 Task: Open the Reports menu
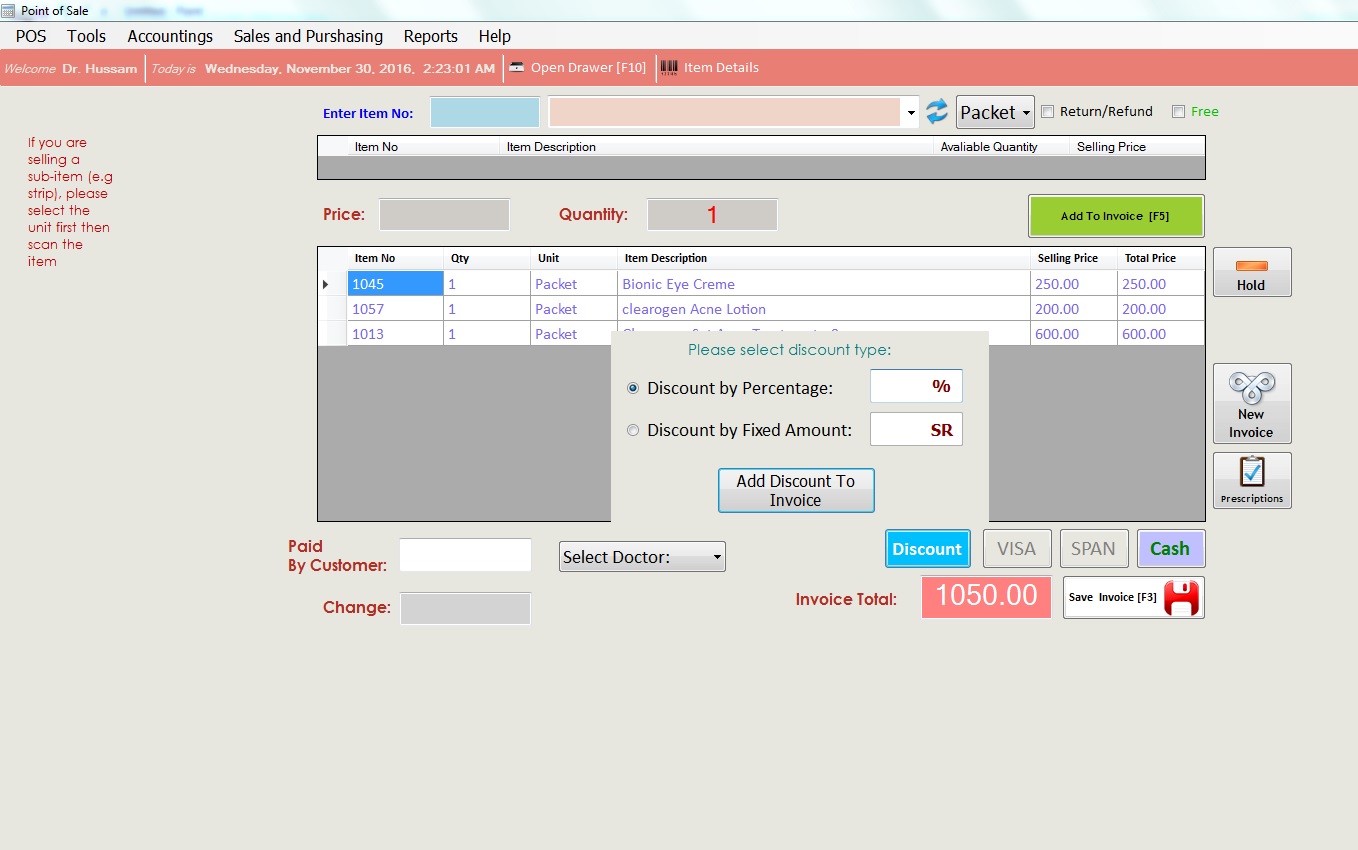430,36
